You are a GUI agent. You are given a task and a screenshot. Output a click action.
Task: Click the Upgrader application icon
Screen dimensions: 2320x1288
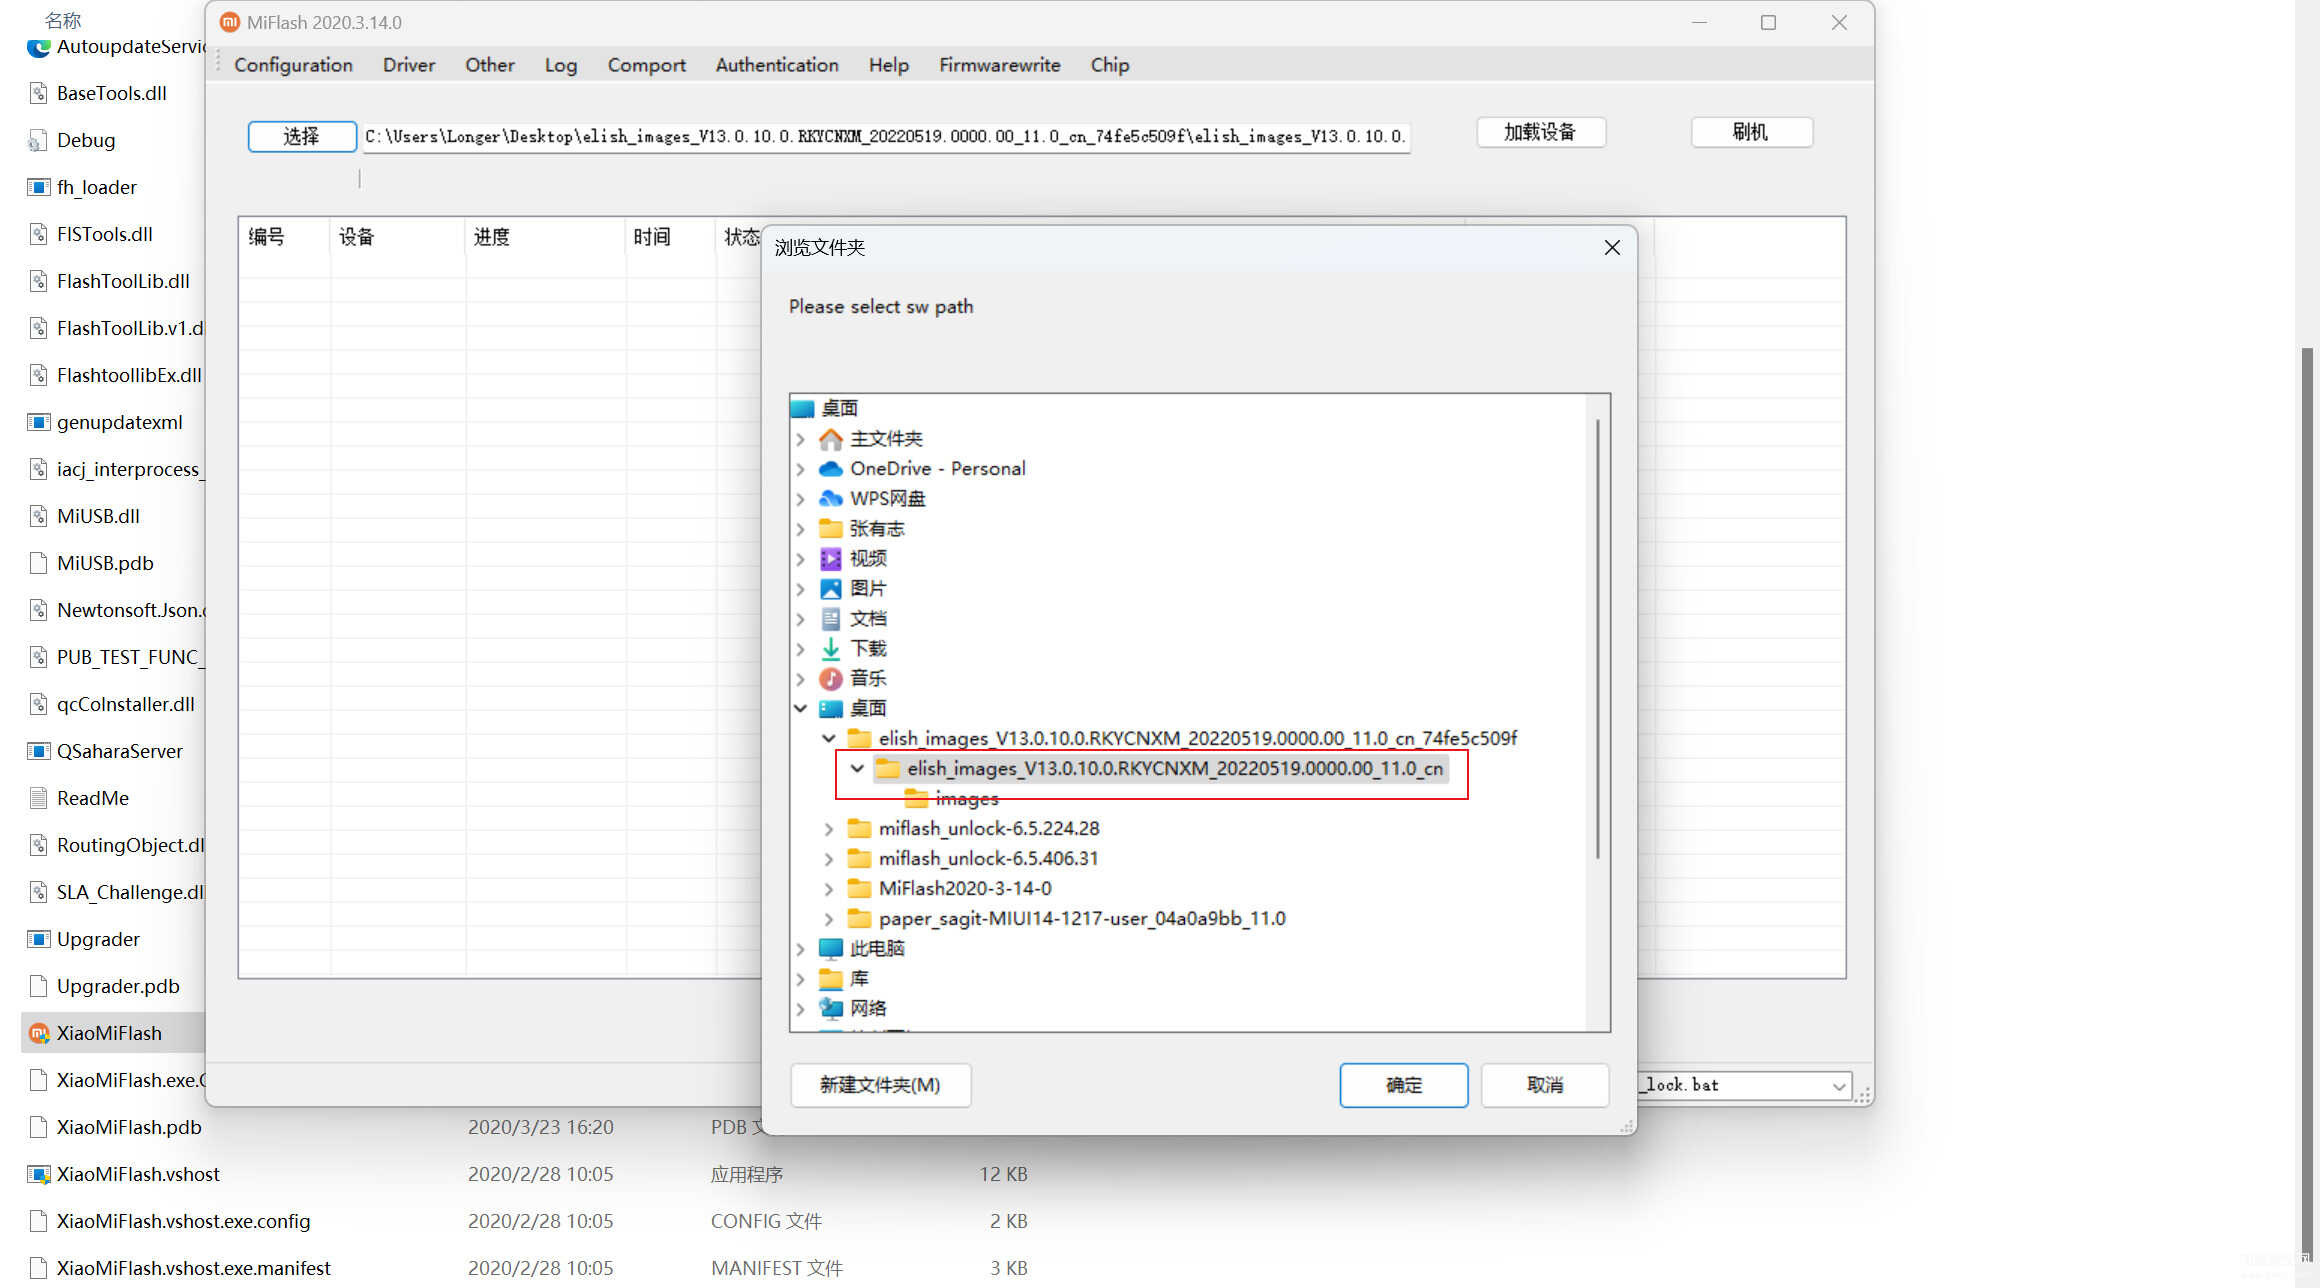pos(39,939)
